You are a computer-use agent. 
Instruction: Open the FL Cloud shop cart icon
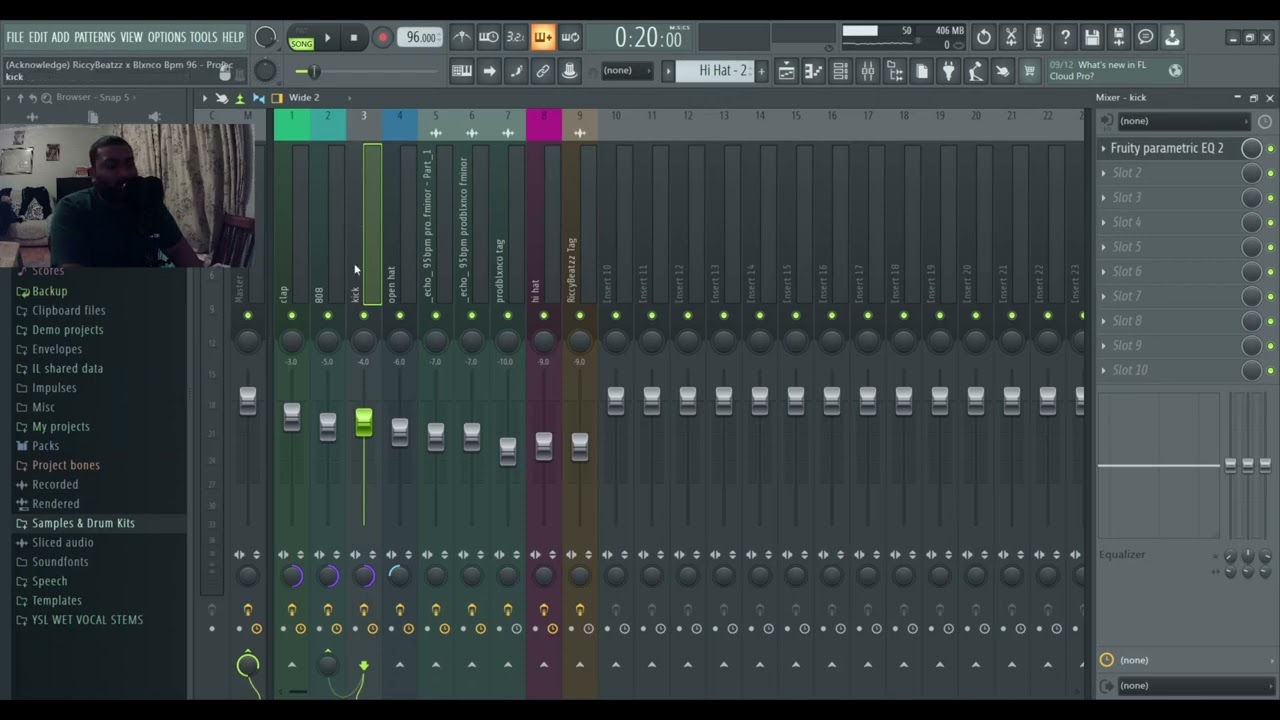click(x=1029, y=71)
